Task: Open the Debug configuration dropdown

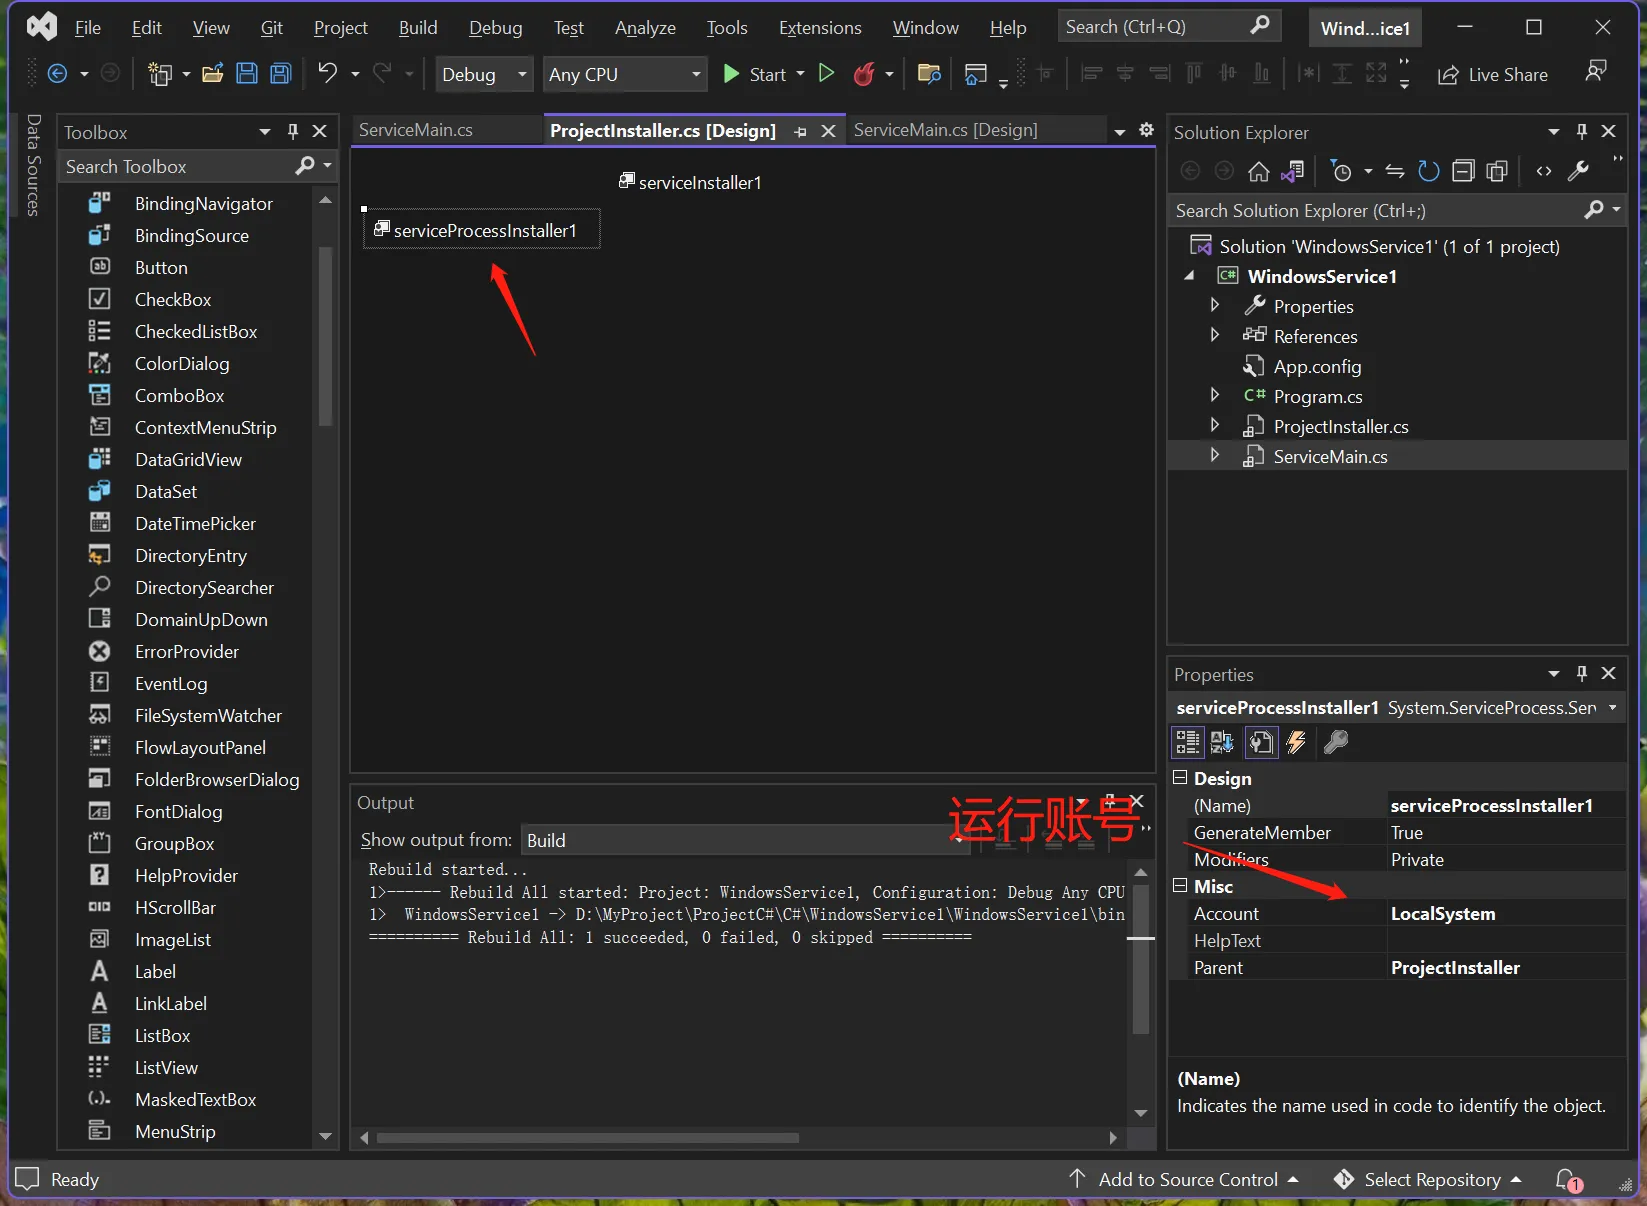Action: click(x=484, y=74)
